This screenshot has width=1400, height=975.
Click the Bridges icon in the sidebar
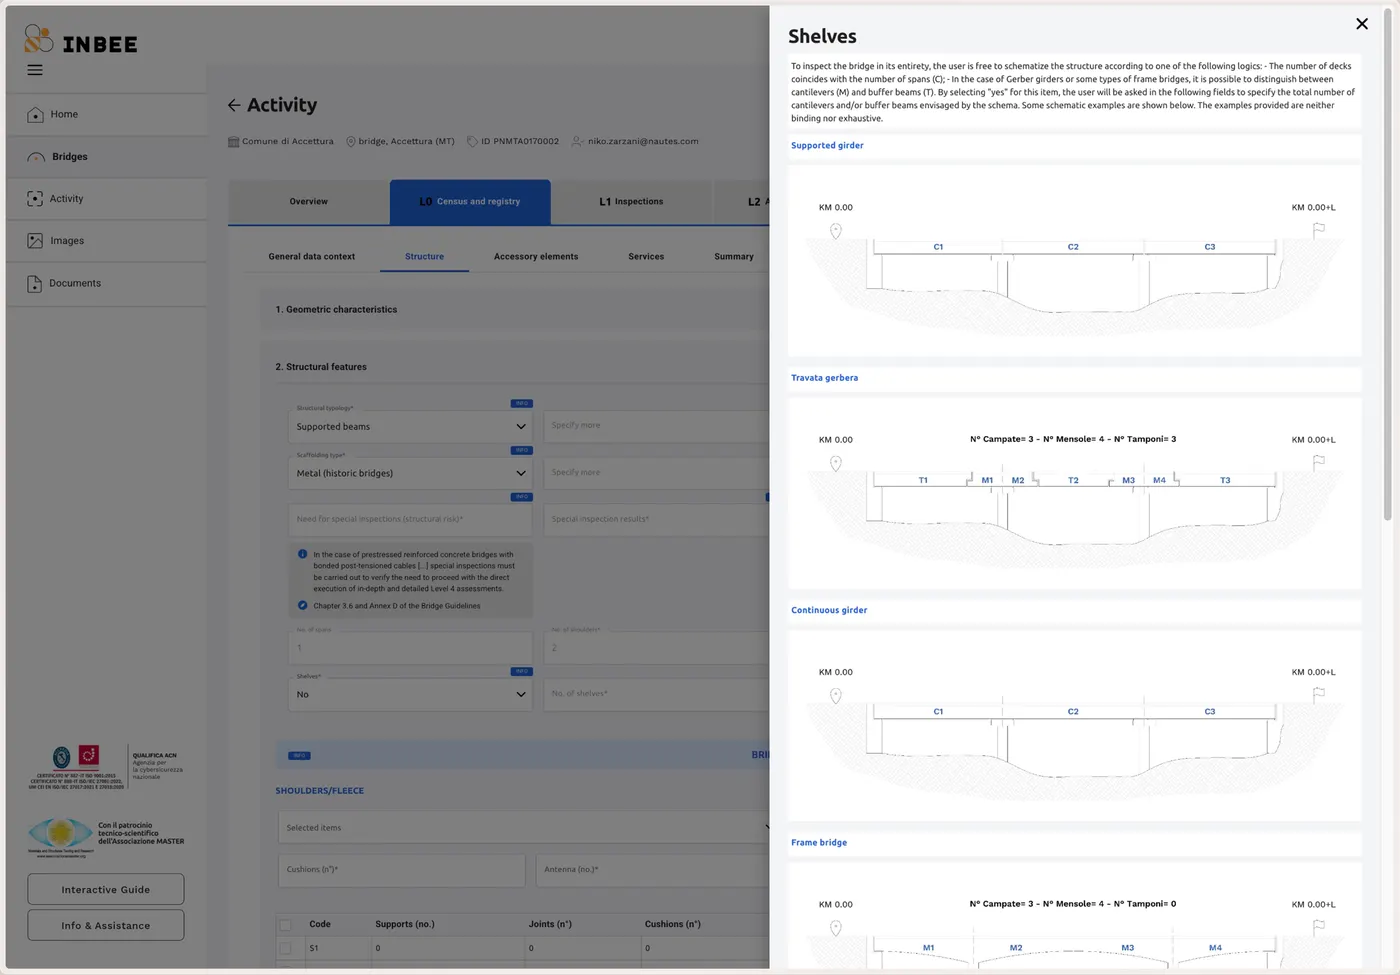[x=36, y=157]
